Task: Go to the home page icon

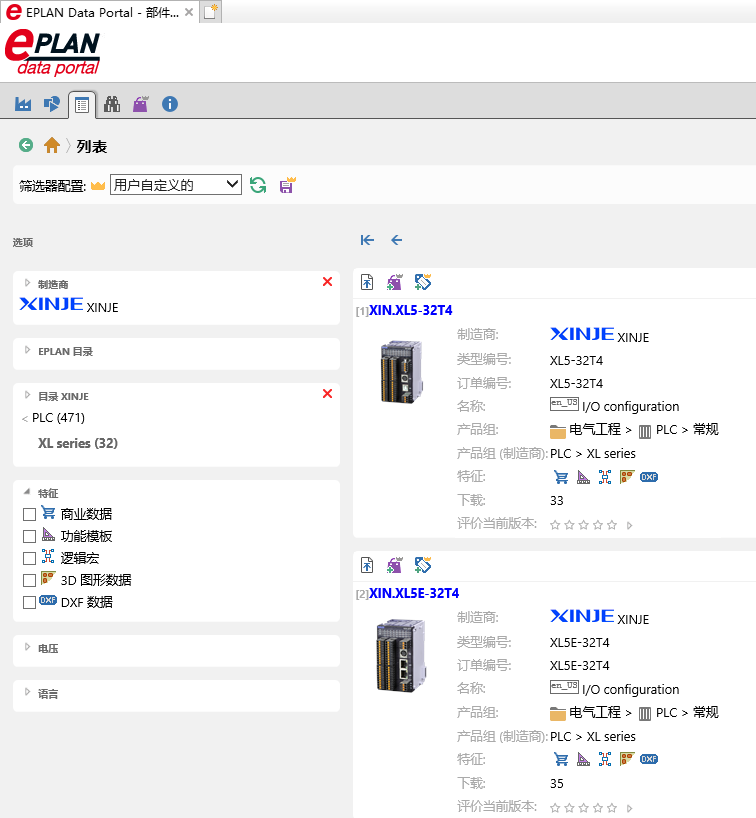Action: tap(52, 145)
